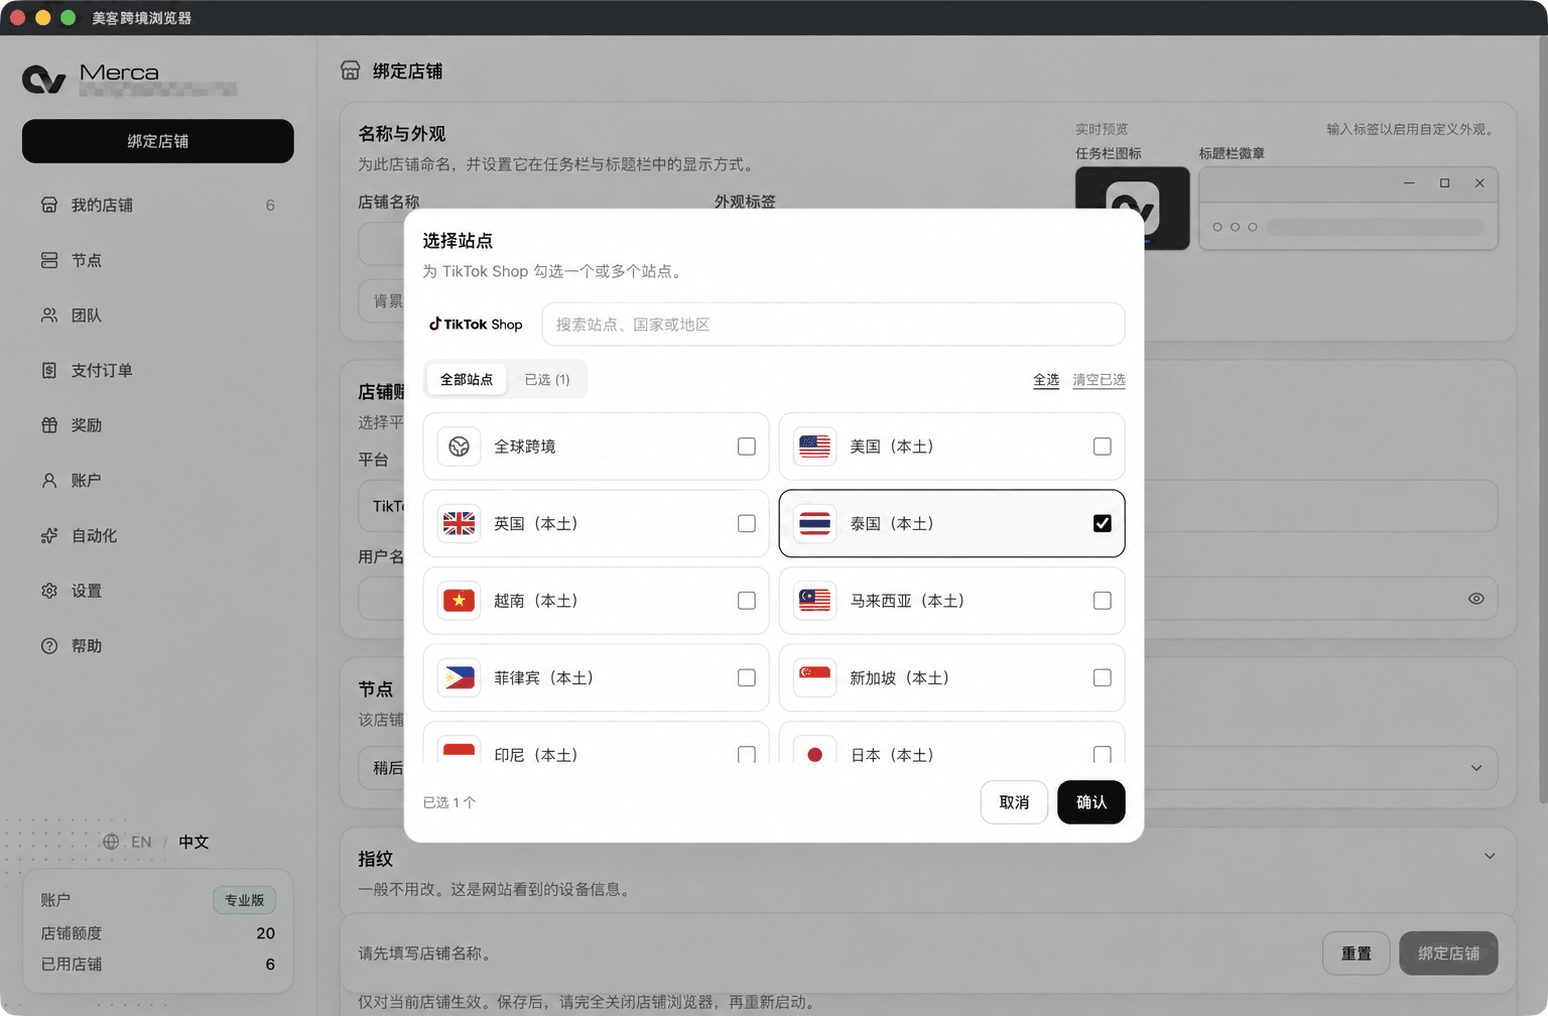
Task: Click the Singapore flag icon for 新加坡
Action: pyautogui.click(x=815, y=677)
